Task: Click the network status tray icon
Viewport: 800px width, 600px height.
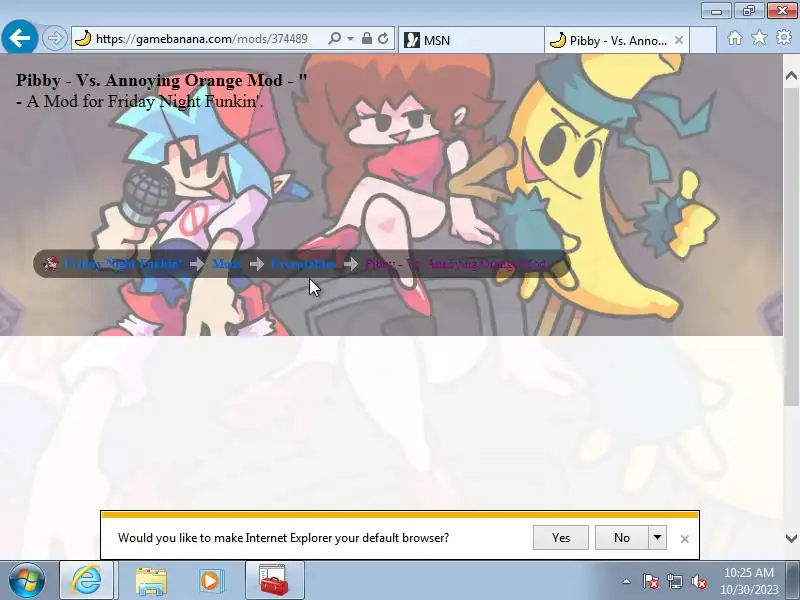Action: tap(674, 581)
